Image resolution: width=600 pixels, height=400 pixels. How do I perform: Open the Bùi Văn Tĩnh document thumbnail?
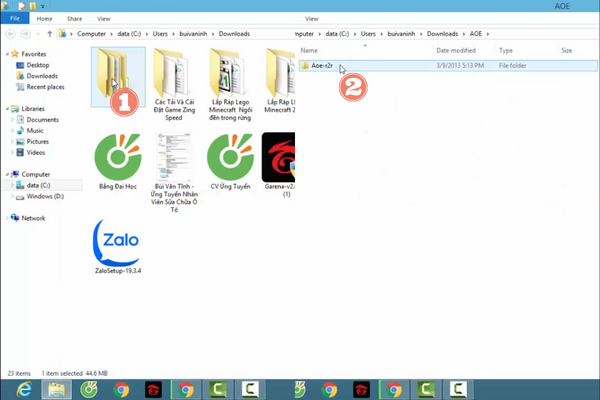coord(174,157)
